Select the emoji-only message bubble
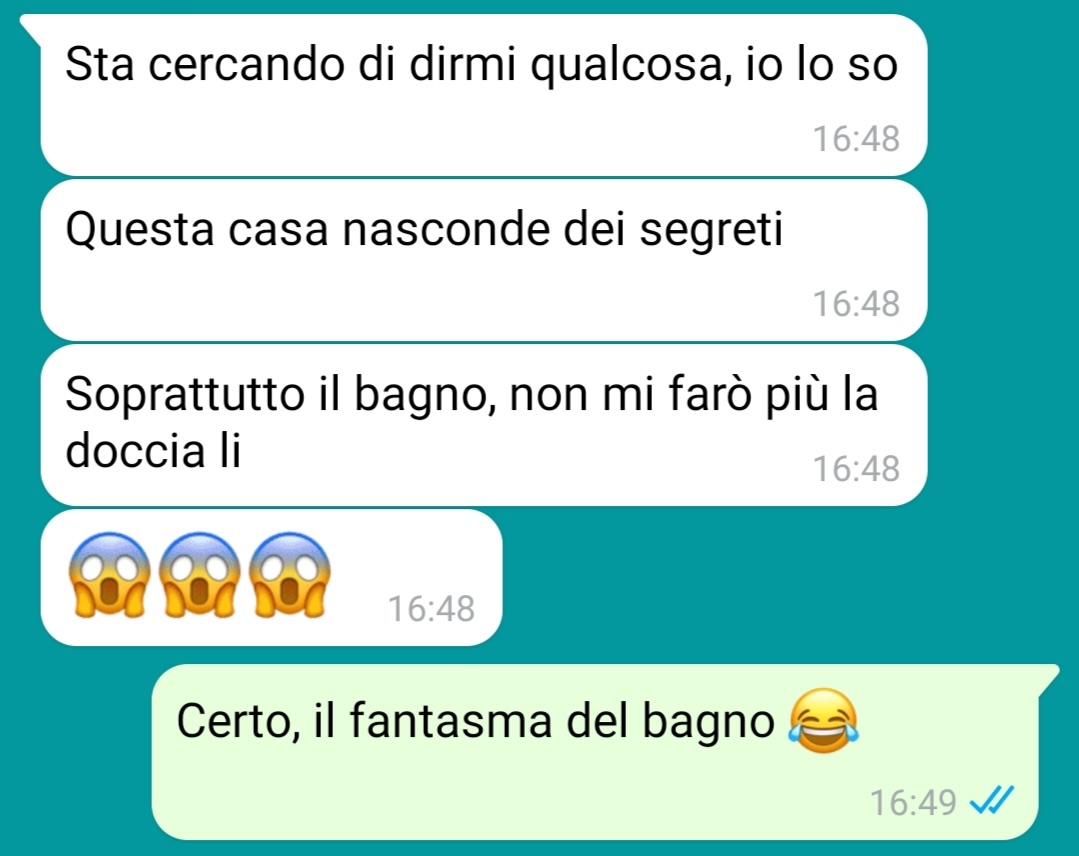 coord(271,577)
